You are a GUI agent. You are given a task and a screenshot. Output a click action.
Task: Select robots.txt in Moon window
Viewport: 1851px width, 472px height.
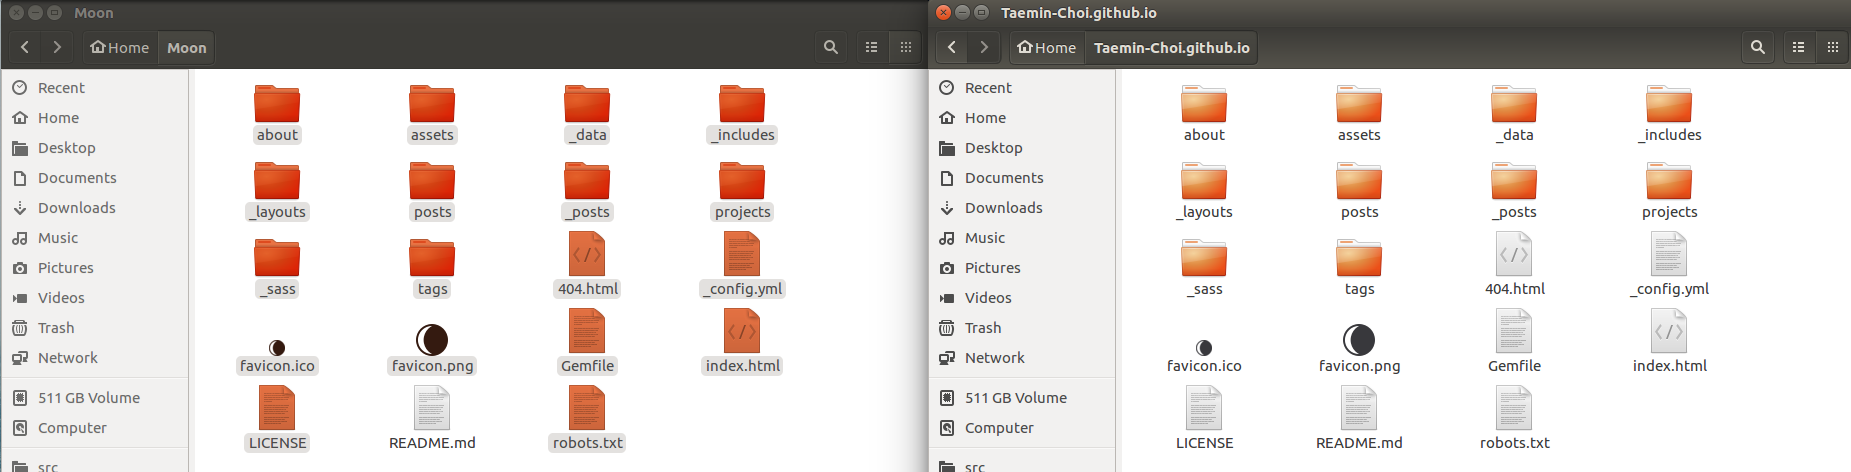[x=587, y=419]
